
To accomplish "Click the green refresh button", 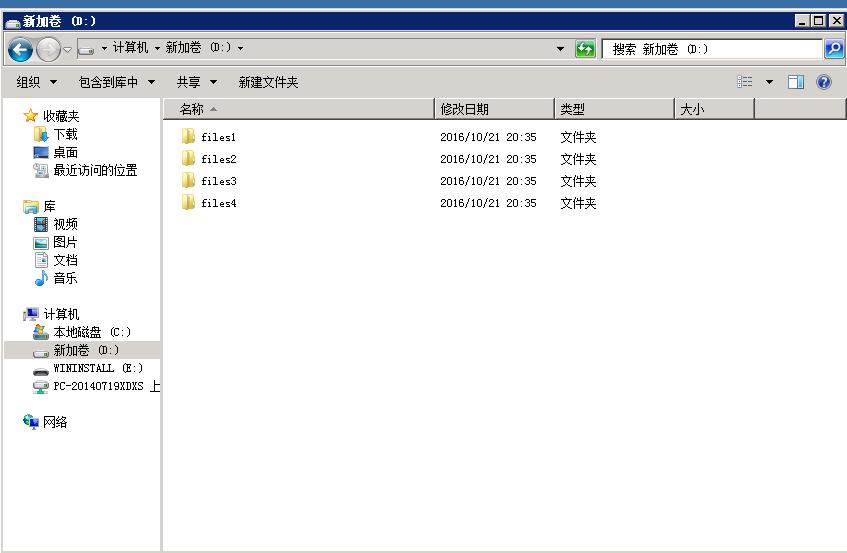I will click(585, 49).
